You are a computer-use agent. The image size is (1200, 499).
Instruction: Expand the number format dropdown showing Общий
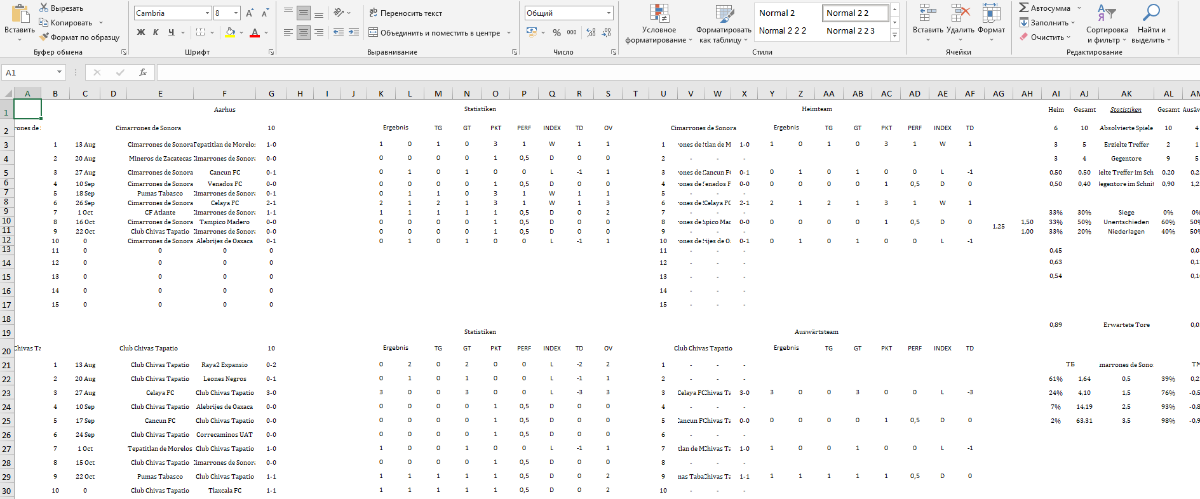point(608,13)
